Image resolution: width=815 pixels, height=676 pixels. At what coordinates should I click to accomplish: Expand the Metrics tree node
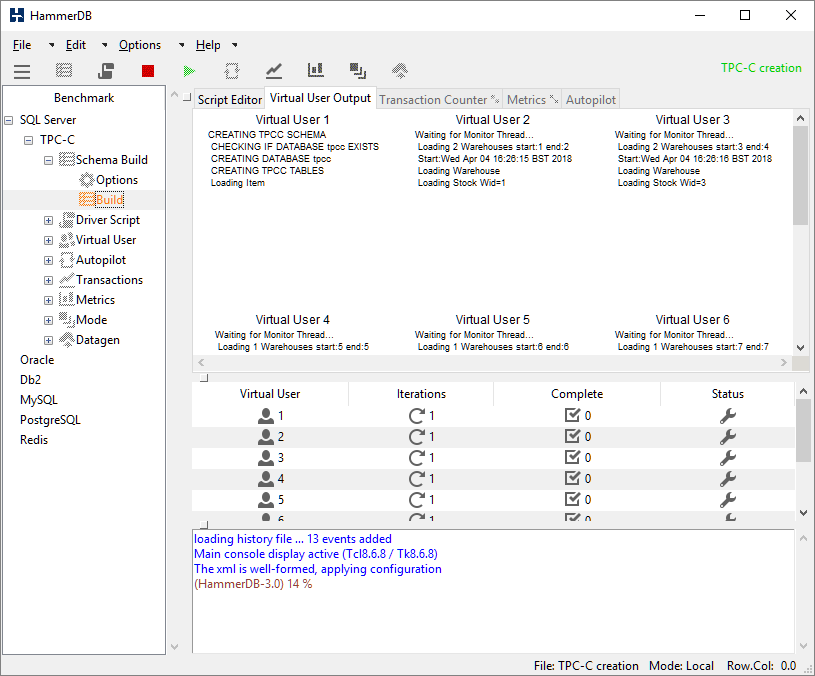pyautogui.click(x=48, y=300)
